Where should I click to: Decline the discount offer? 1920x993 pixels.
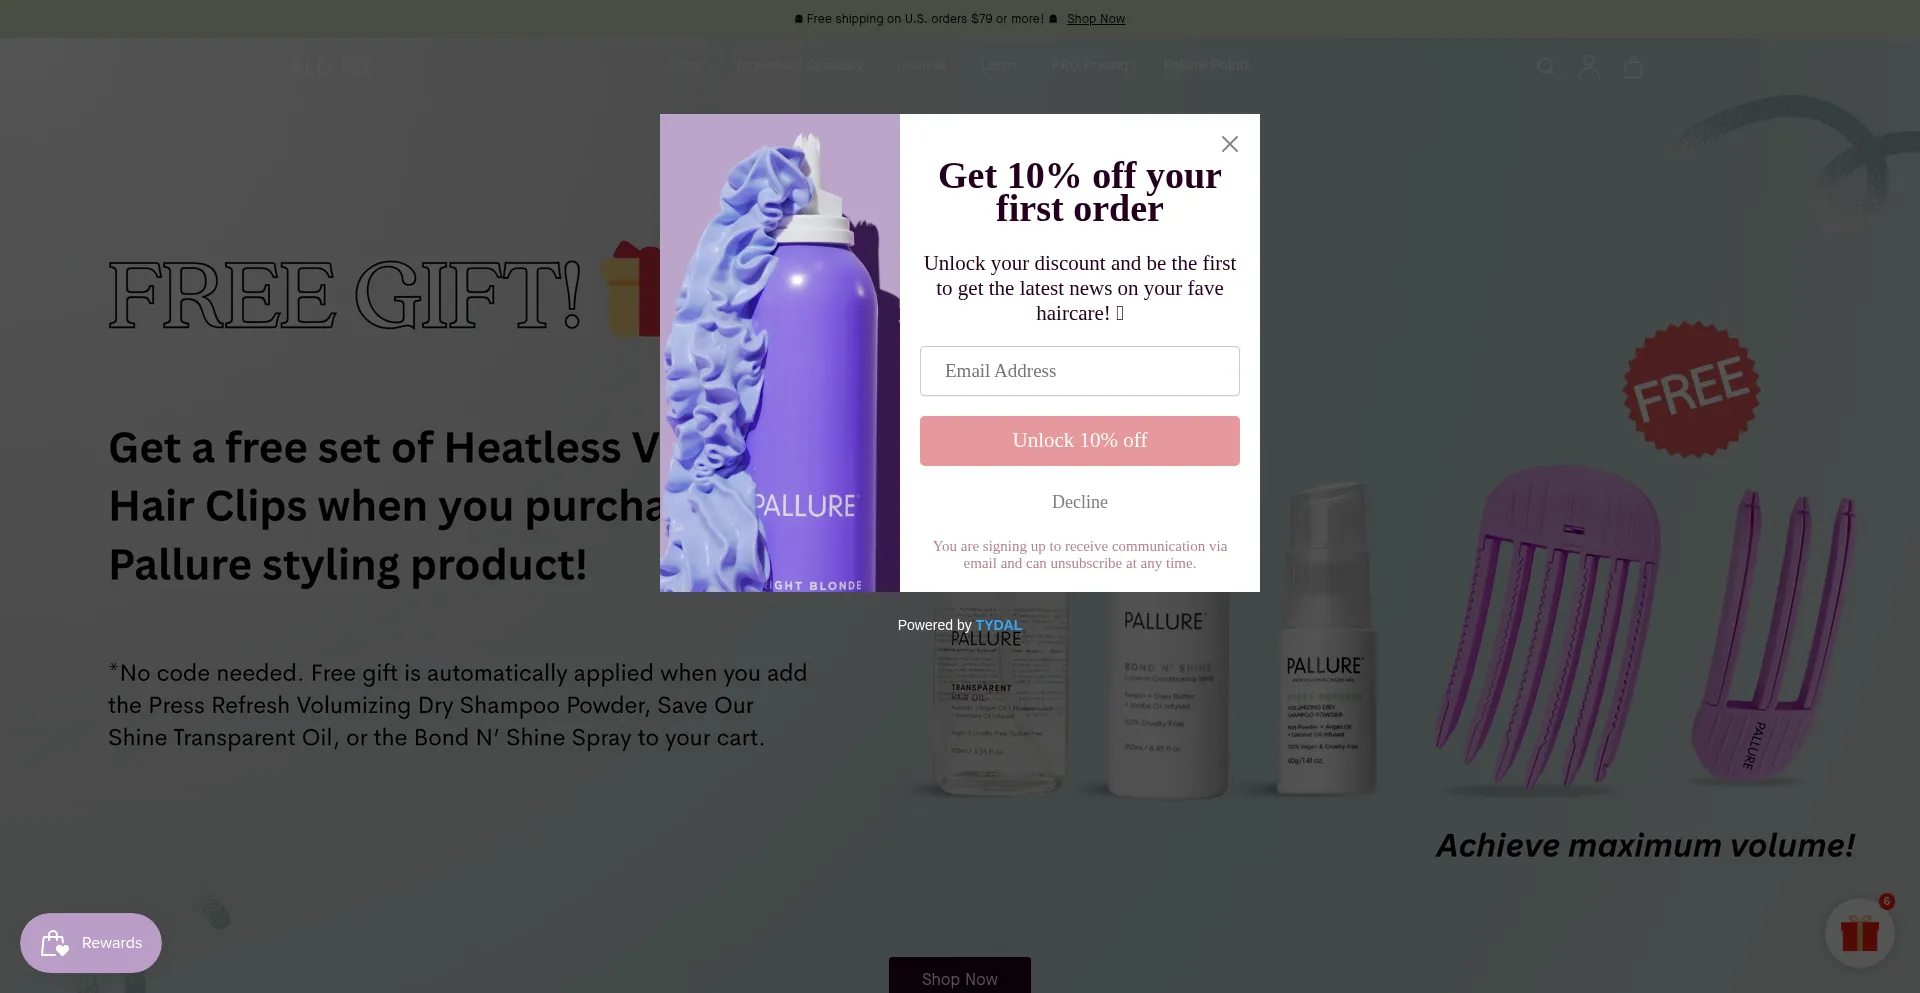click(1079, 502)
